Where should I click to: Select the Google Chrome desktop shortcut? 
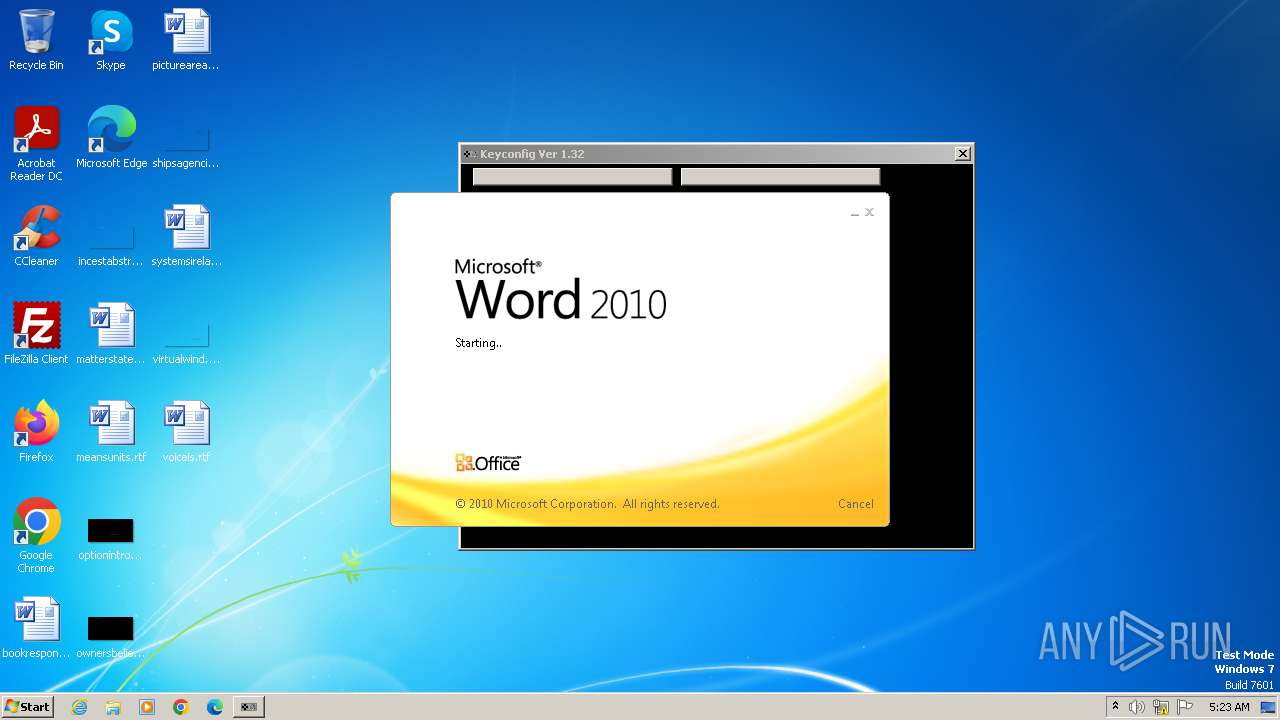click(36, 537)
